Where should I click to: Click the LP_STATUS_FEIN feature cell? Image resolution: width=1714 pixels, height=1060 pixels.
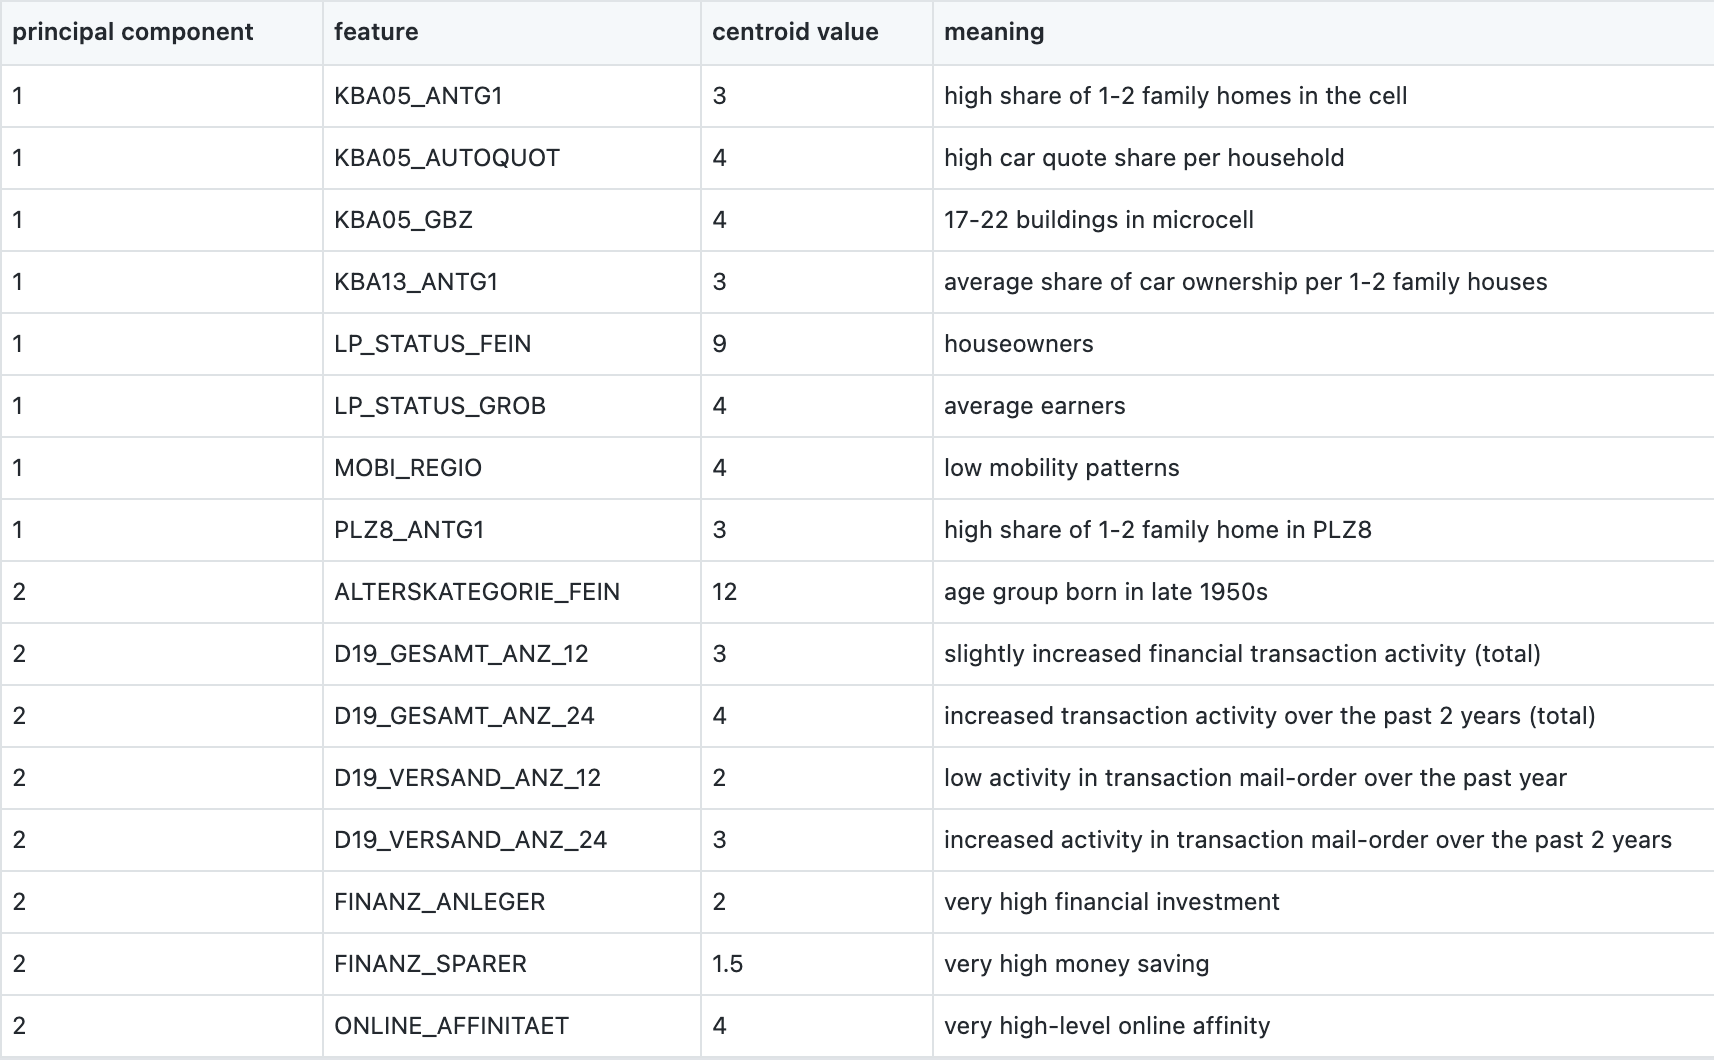pos(432,344)
